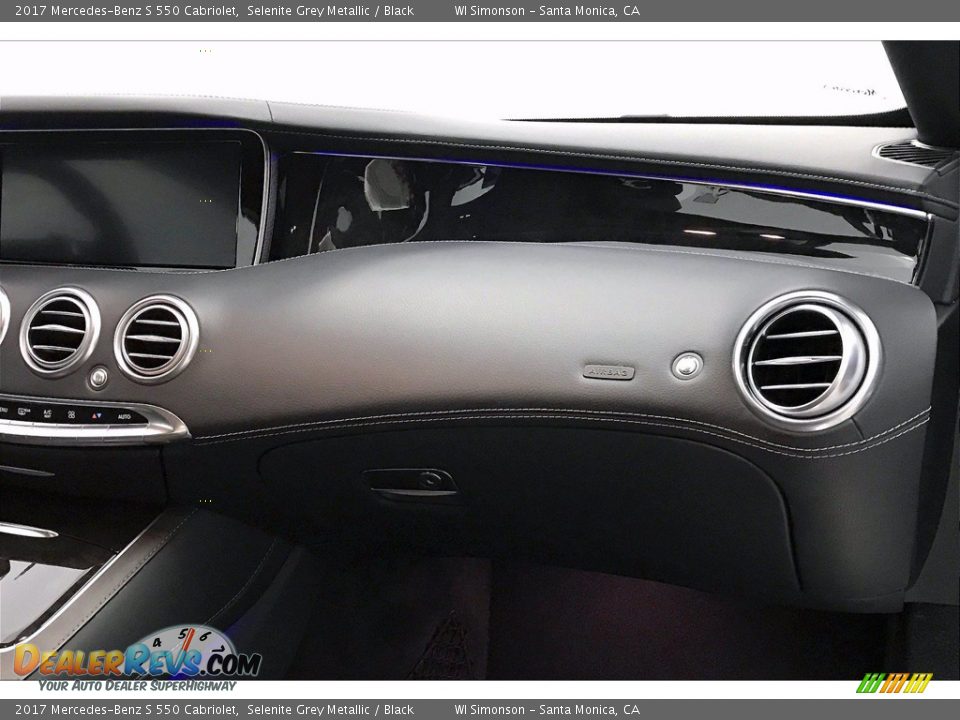Tap the rear window defrost icon button
The height and width of the screenshot is (720, 960).
point(23,411)
